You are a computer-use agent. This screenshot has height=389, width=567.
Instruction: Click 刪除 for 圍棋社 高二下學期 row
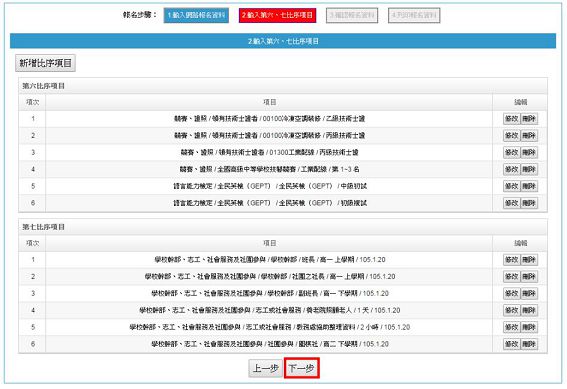pos(529,344)
